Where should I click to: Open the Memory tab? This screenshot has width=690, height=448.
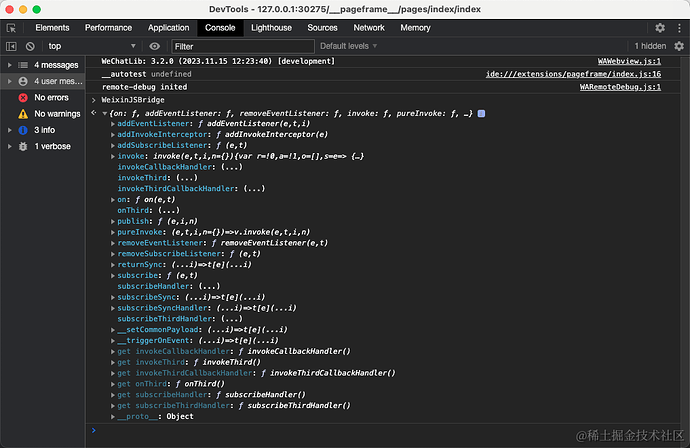click(x=415, y=28)
